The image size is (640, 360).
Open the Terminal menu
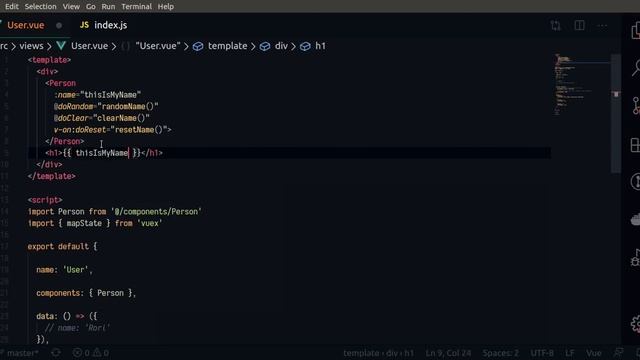click(136, 7)
